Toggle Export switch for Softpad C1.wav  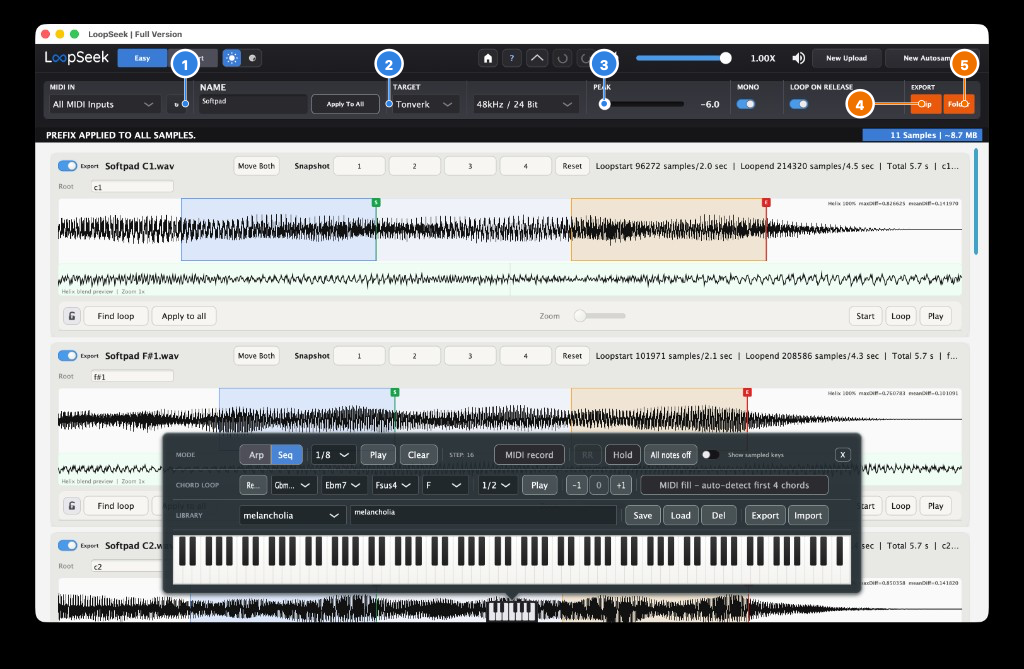tap(67, 166)
